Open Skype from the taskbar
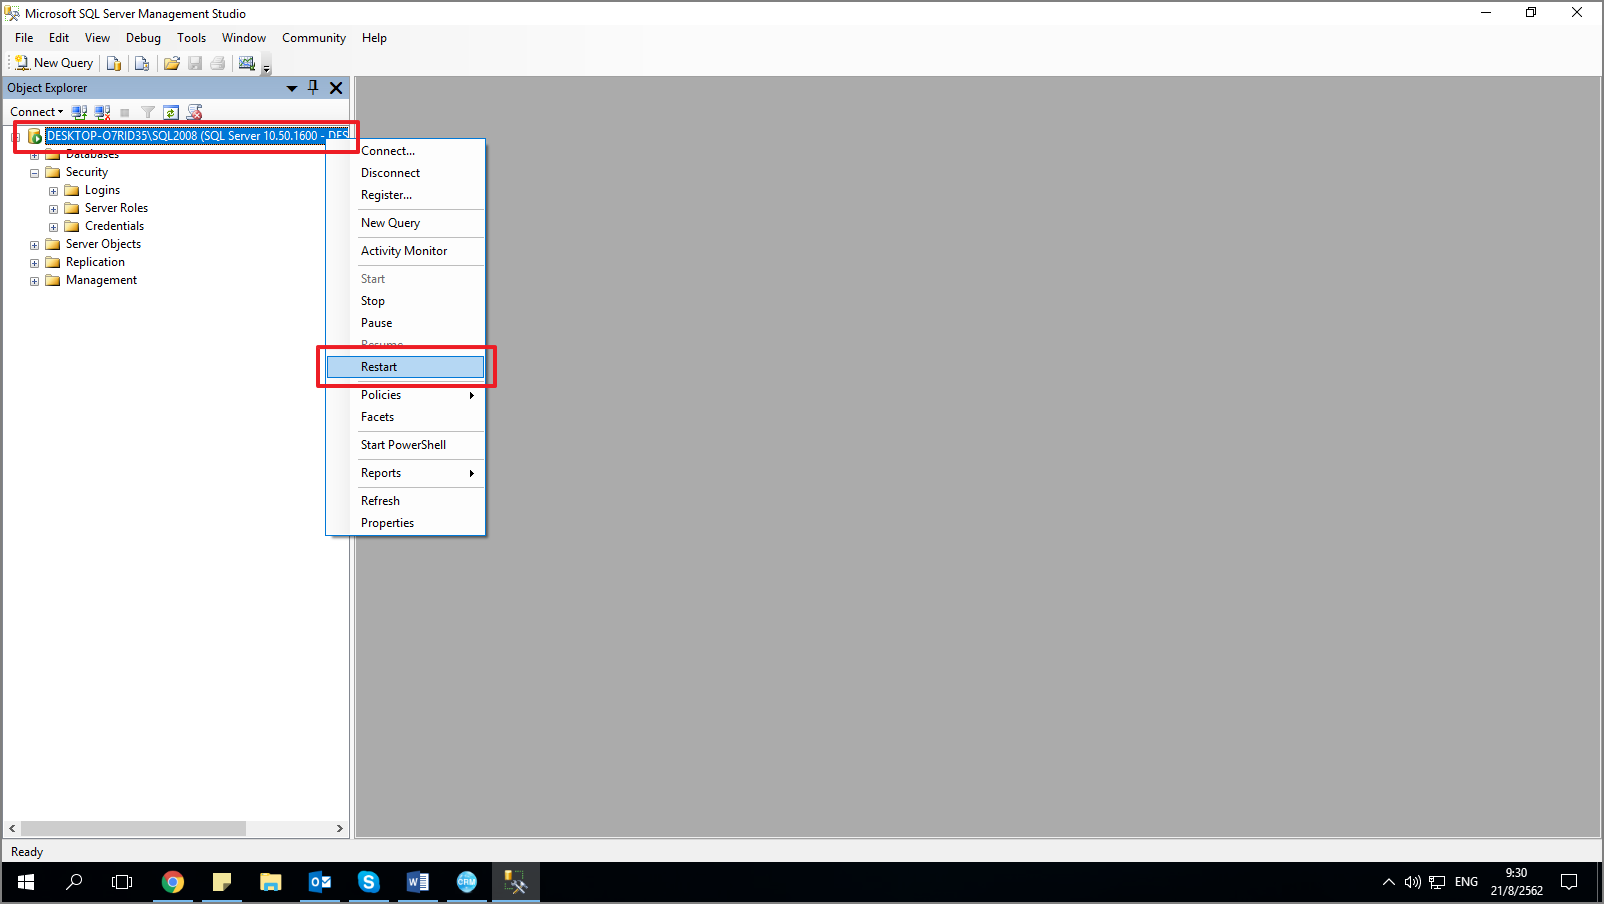This screenshot has height=904, width=1604. tap(369, 882)
